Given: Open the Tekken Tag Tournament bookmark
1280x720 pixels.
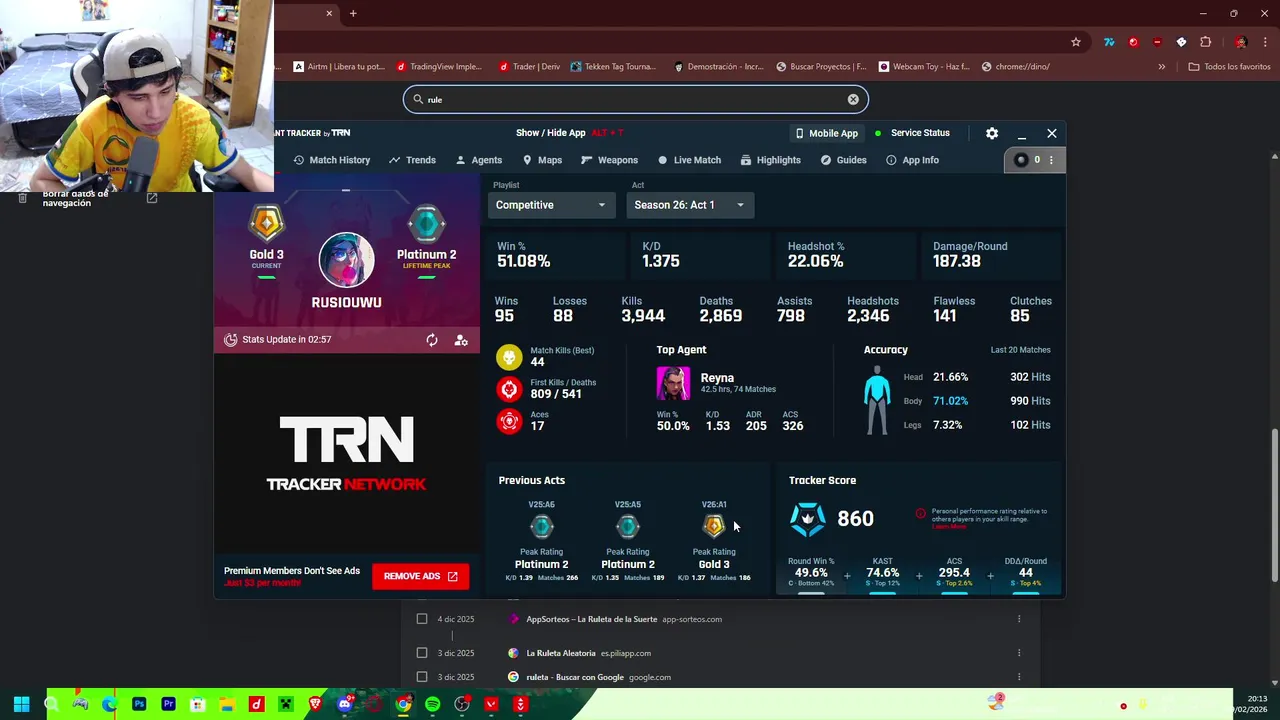Looking at the screenshot, I should (x=613, y=67).
